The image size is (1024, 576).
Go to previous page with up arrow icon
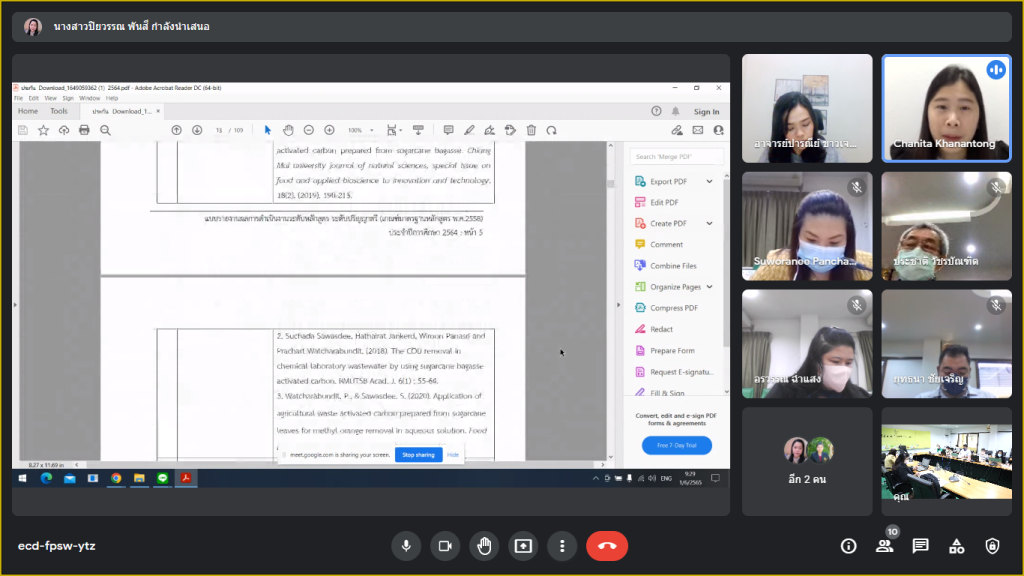click(x=176, y=131)
